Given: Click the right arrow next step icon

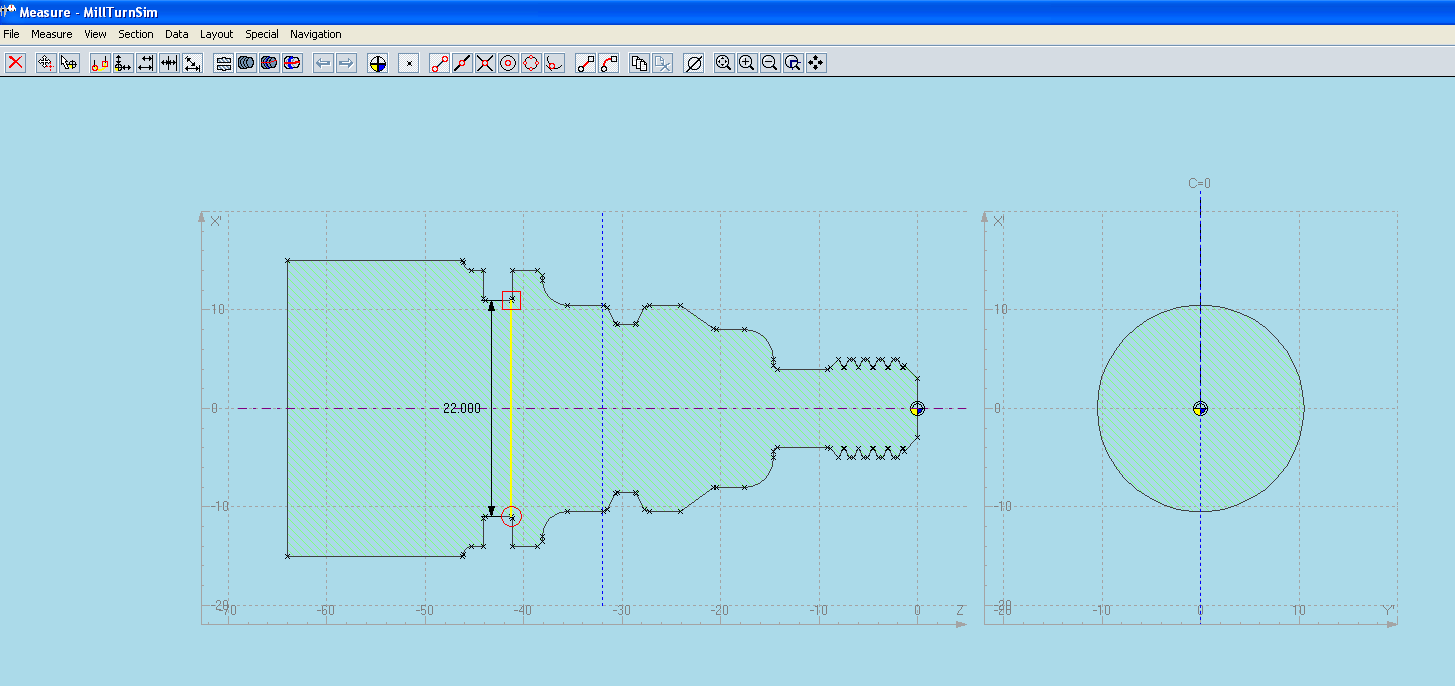Looking at the screenshot, I should (346, 63).
